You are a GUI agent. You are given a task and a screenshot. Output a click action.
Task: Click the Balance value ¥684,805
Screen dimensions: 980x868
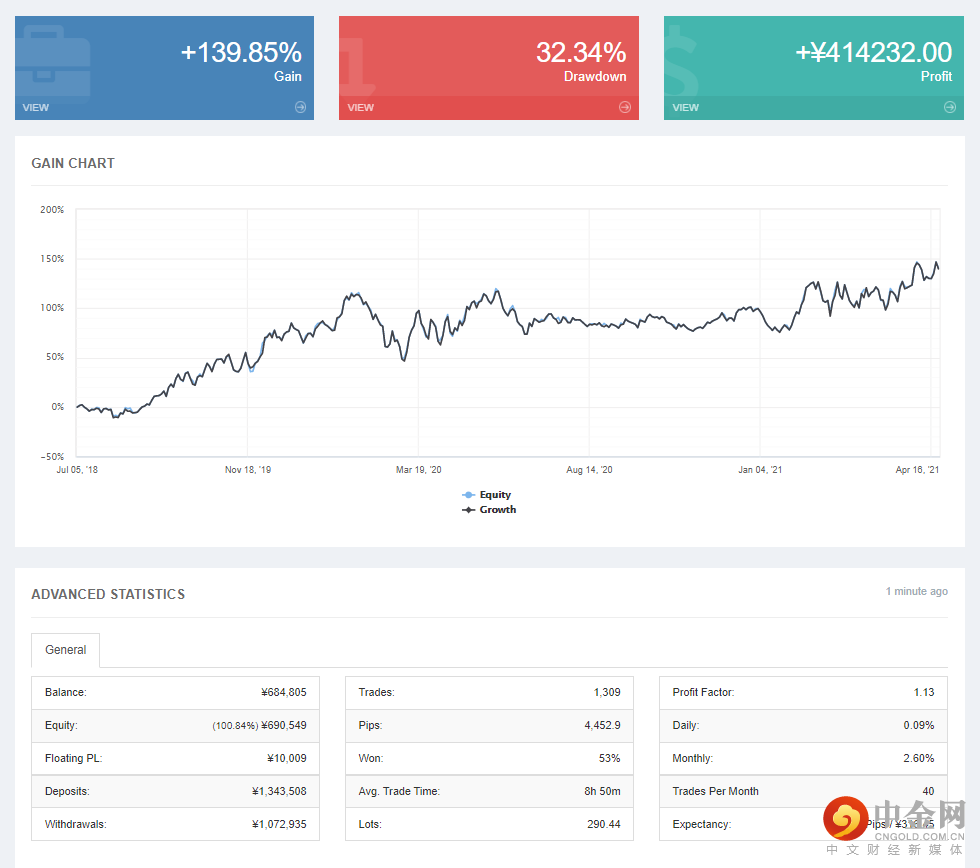tap(284, 692)
